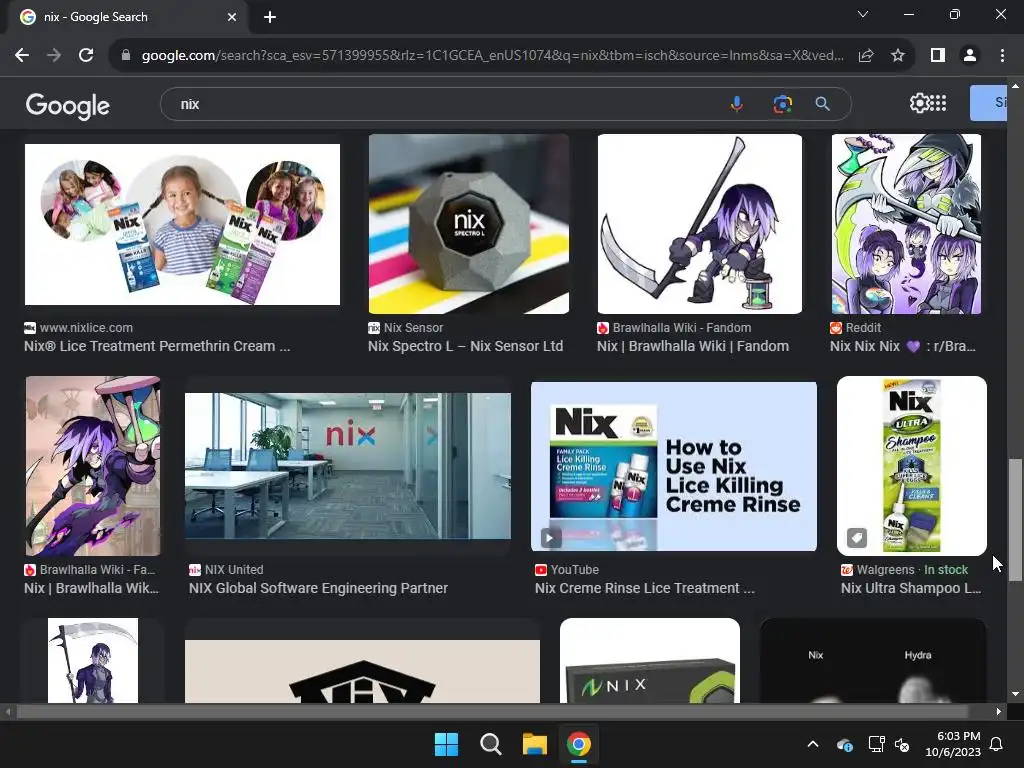Open the Nix lice treatment kids image

click(182, 224)
